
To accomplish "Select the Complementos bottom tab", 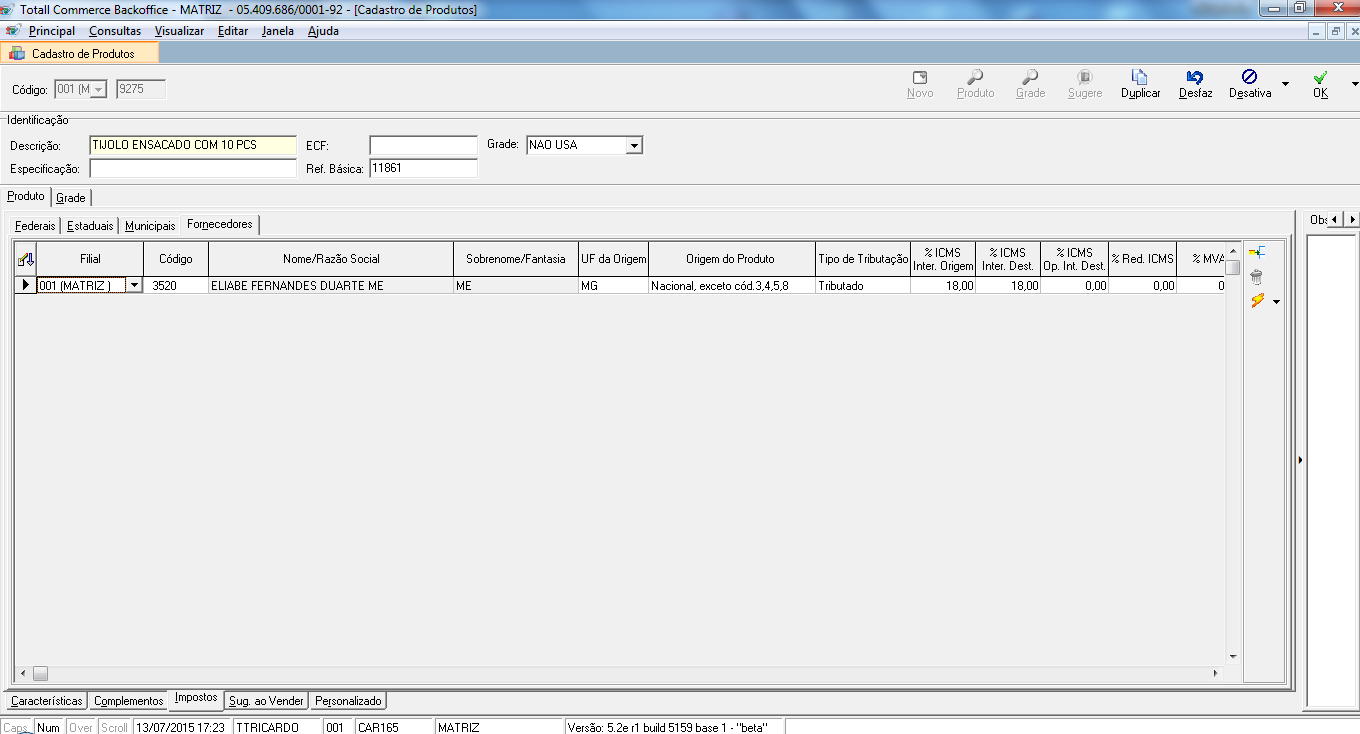I will click(x=128, y=701).
